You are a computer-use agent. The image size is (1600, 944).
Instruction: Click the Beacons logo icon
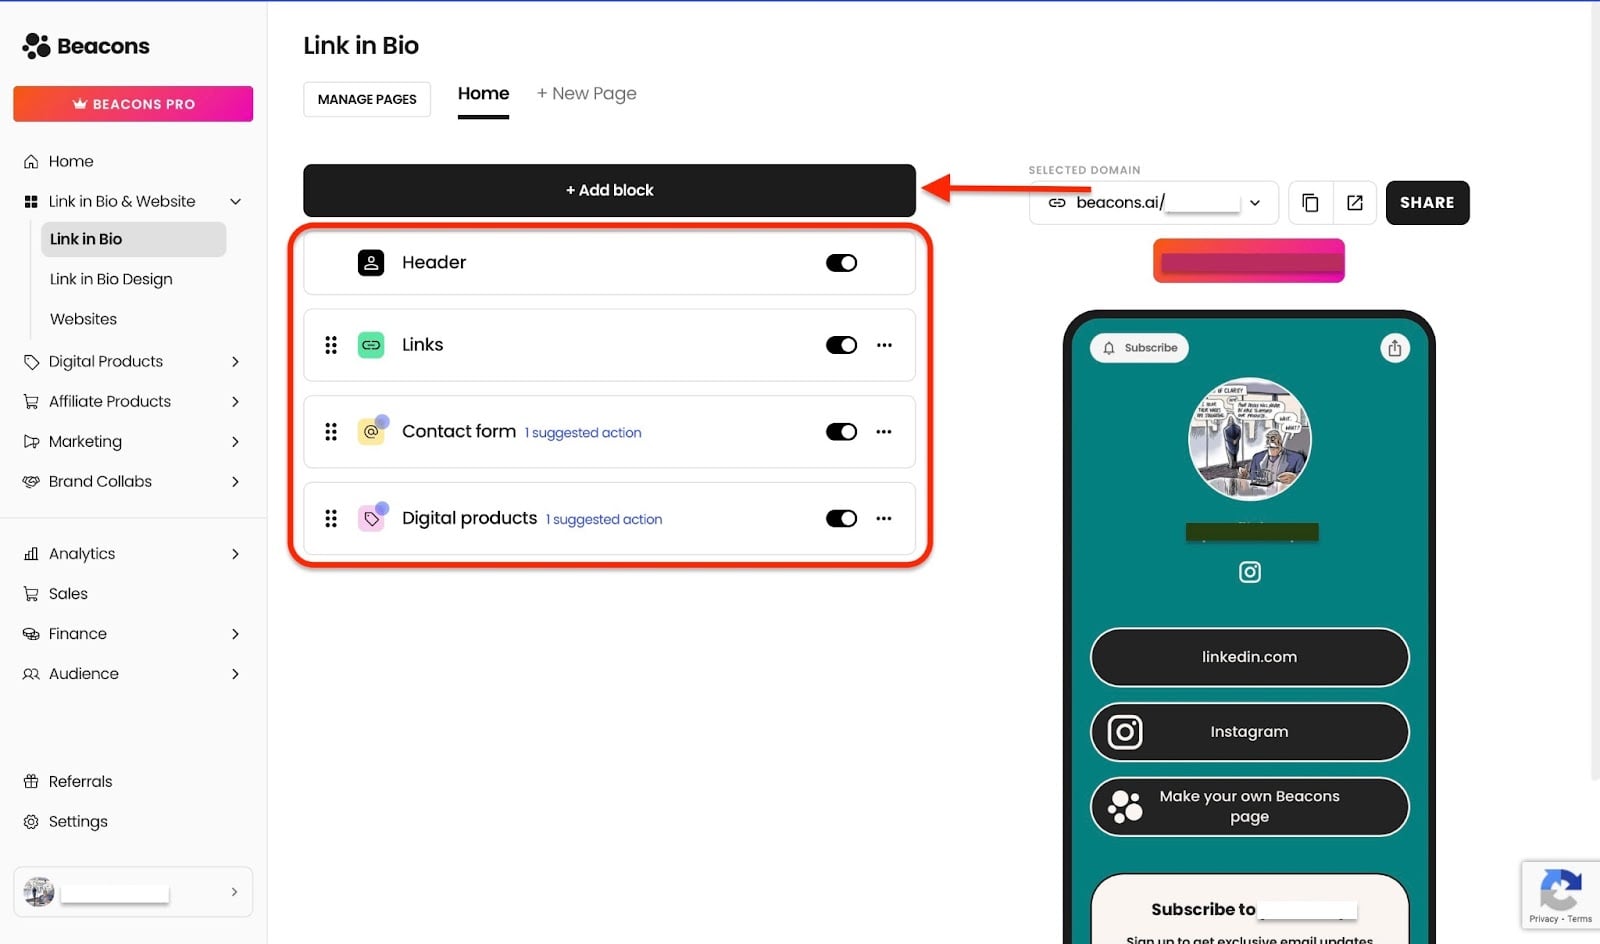[x=36, y=46]
